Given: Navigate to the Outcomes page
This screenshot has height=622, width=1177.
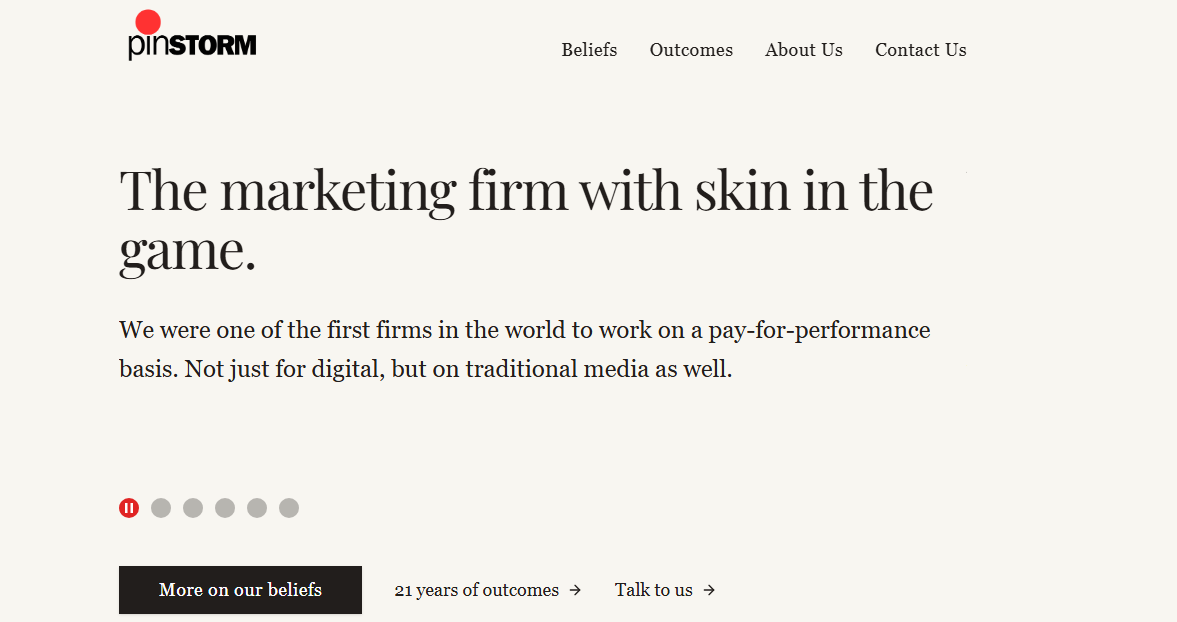Looking at the screenshot, I should (691, 50).
